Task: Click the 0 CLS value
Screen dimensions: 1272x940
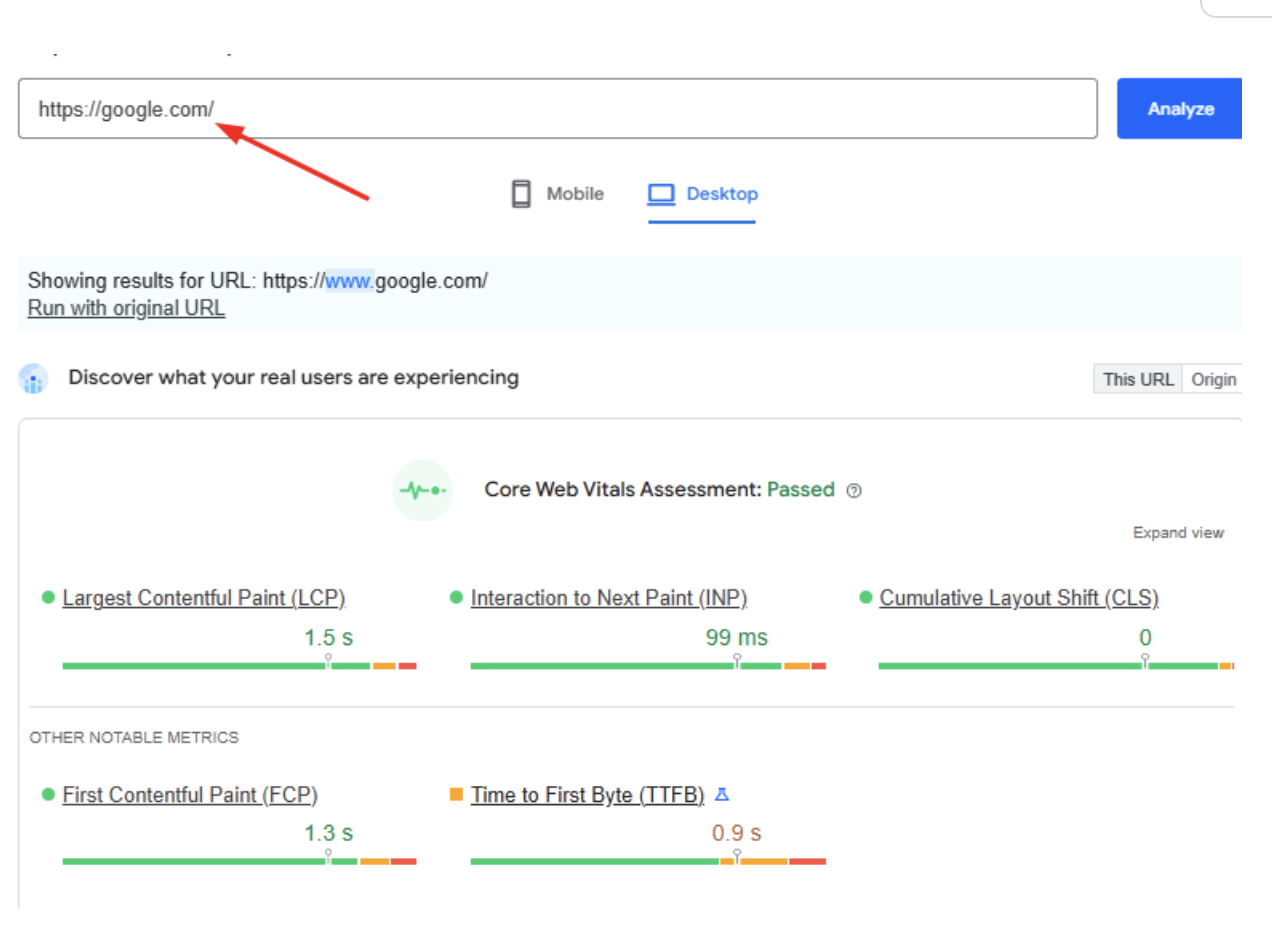Action: 1146,638
